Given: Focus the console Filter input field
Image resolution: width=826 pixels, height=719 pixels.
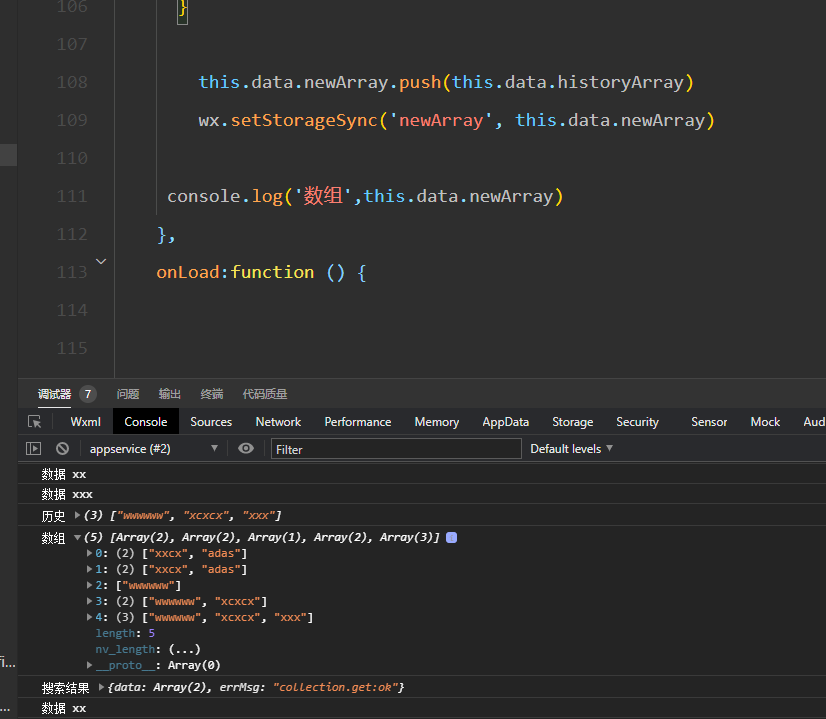Looking at the screenshot, I should click(396, 449).
